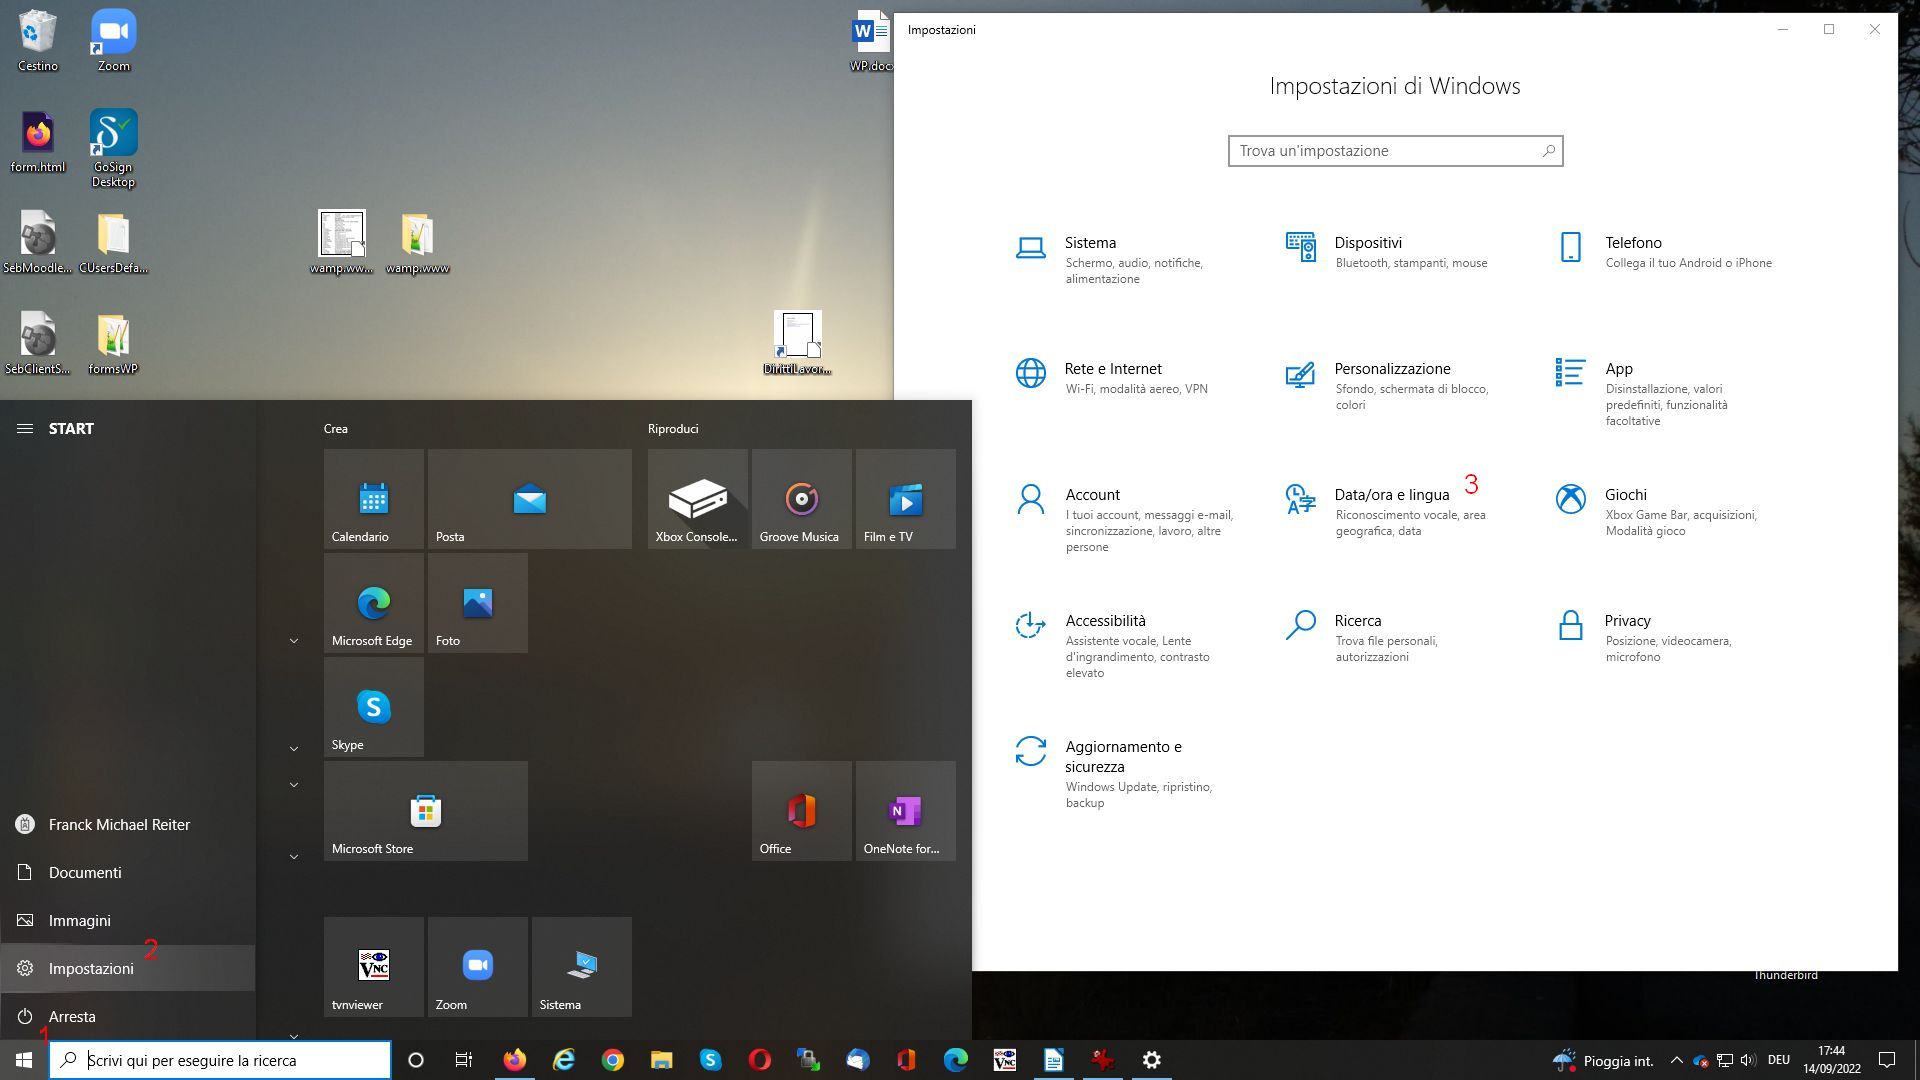The image size is (1920, 1080).
Task: Open Firefox from the taskbar
Action: (x=515, y=1060)
